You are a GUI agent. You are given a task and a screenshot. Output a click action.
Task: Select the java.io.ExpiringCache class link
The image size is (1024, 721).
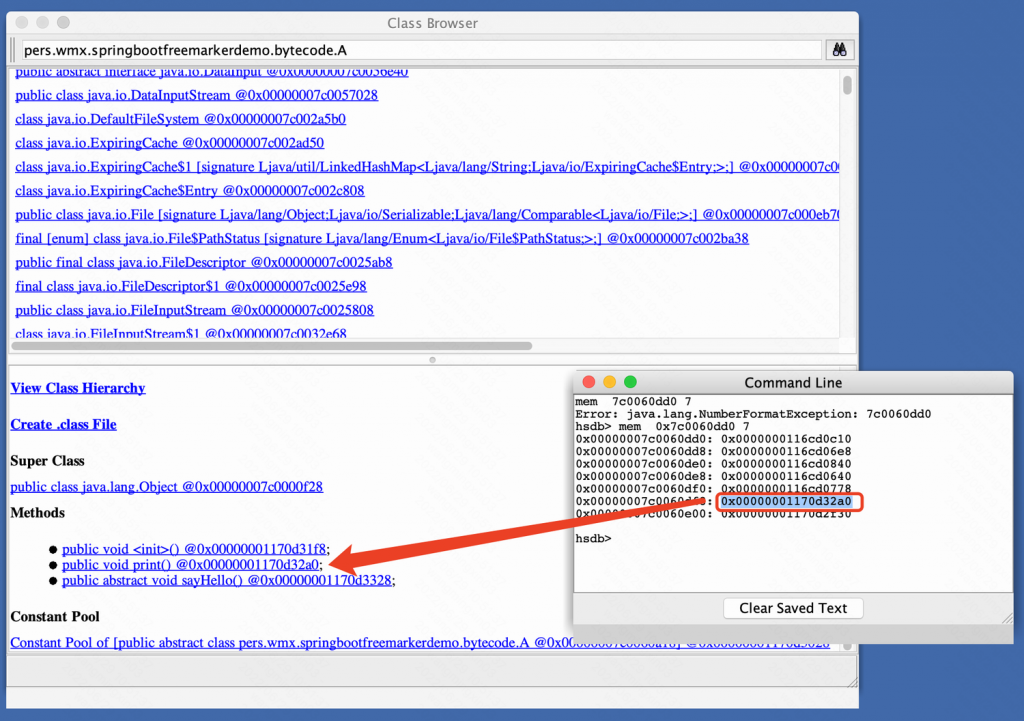coord(169,143)
